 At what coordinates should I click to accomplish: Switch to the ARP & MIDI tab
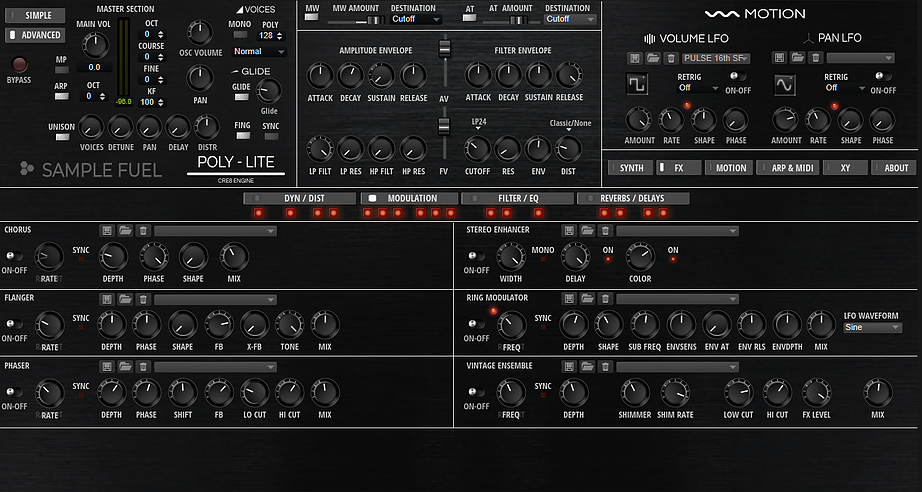coord(788,168)
